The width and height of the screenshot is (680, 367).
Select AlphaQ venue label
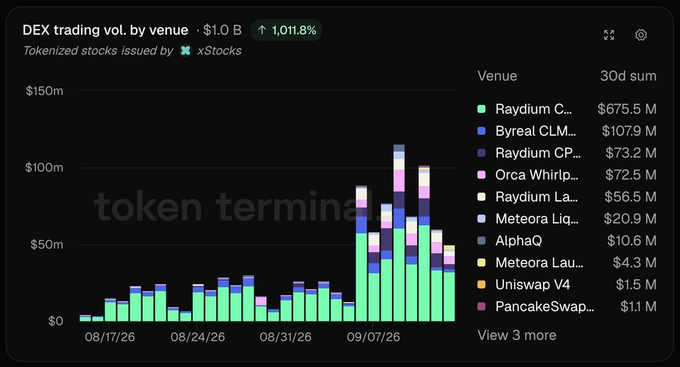[519, 241]
